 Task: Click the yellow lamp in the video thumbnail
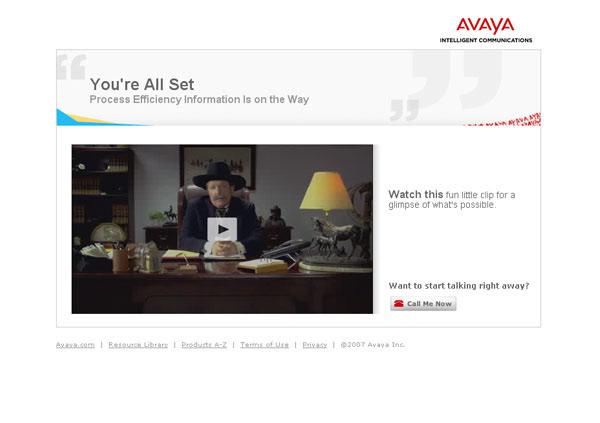point(326,191)
